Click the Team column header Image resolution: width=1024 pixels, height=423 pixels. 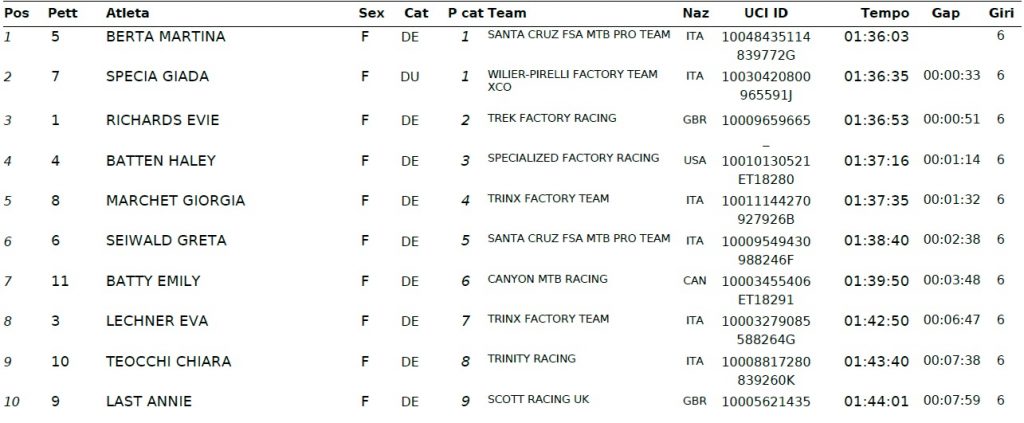[507, 13]
